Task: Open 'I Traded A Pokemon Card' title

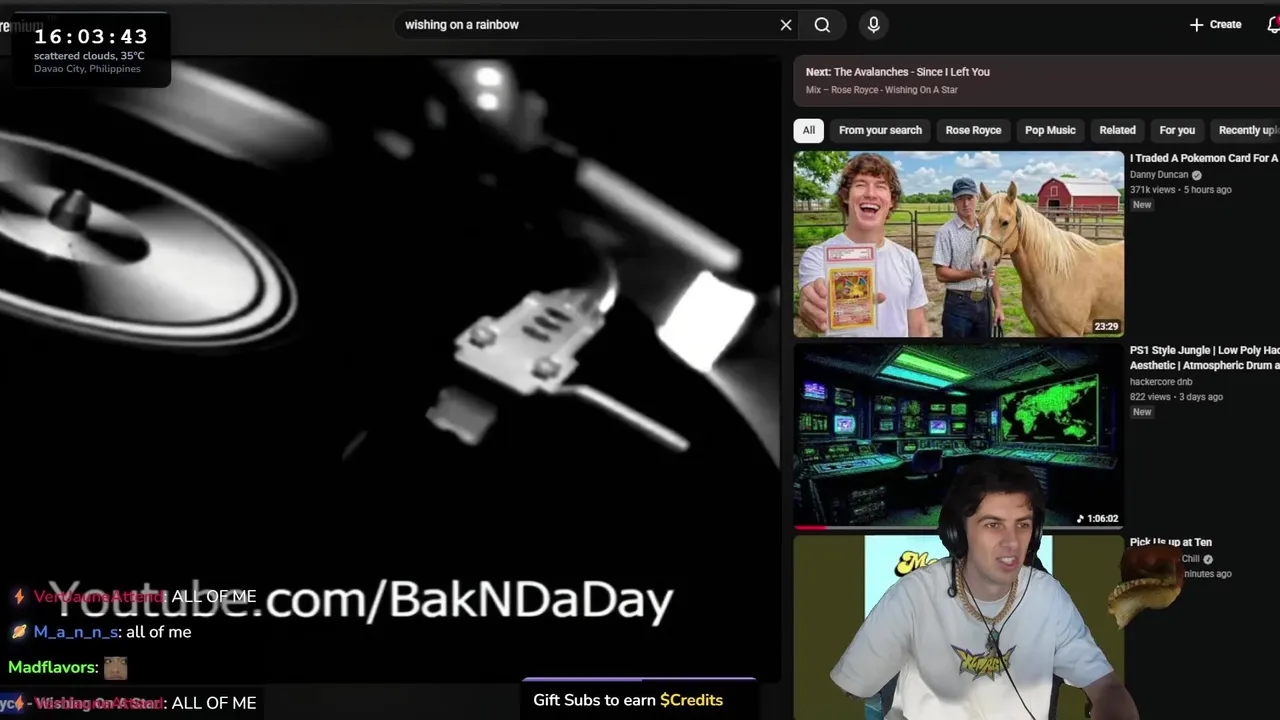Action: point(1204,158)
